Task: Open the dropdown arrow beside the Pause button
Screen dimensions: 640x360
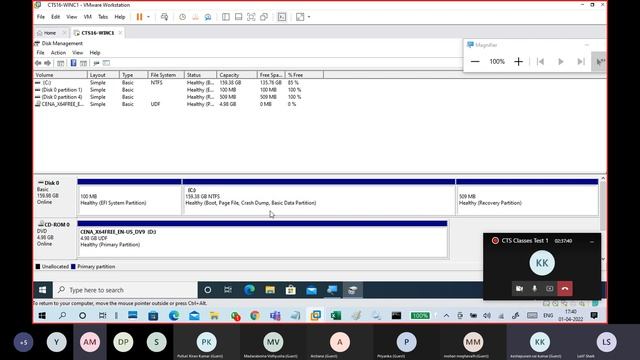Action: click(148, 17)
